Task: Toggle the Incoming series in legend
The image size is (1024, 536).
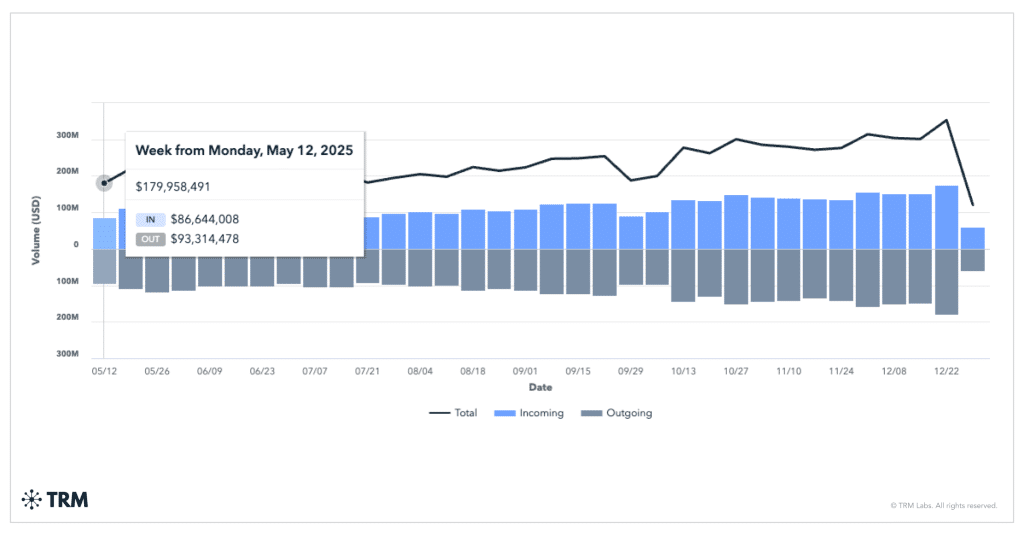Action: [528, 413]
